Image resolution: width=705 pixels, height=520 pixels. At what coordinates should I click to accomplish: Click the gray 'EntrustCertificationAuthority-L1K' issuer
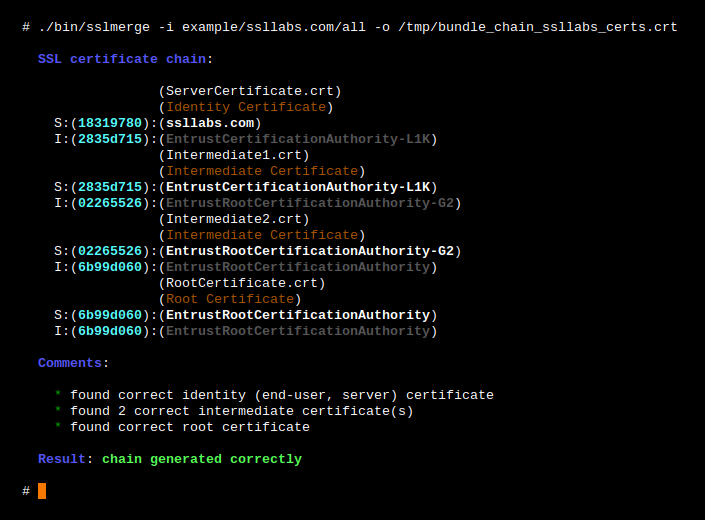point(298,139)
